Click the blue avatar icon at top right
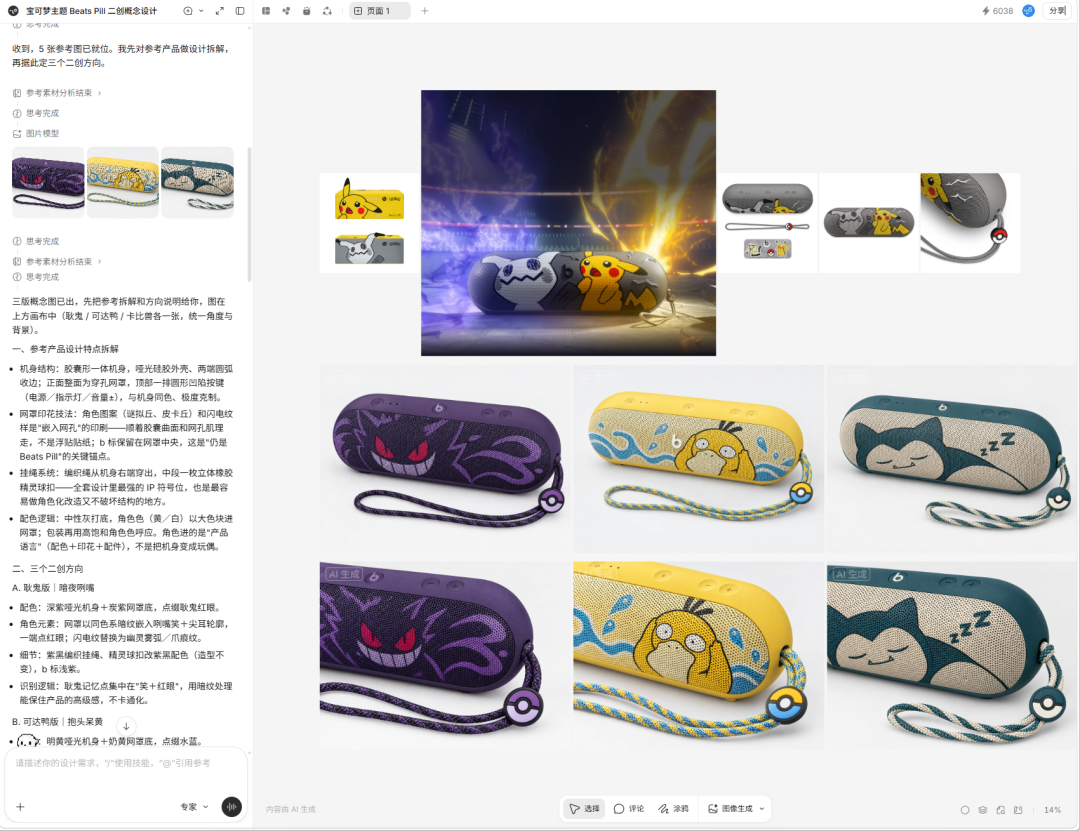Image resolution: width=1080 pixels, height=831 pixels. point(1028,11)
